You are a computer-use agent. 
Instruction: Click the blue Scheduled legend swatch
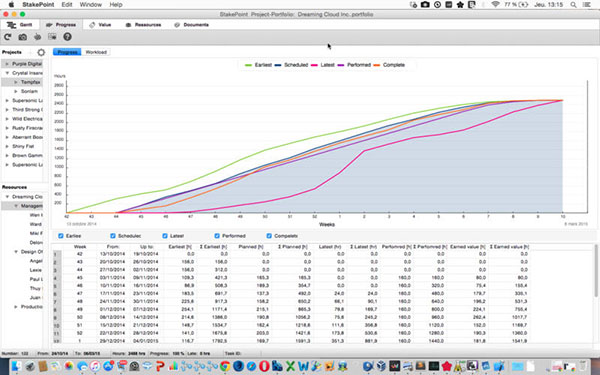(x=278, y=65)
